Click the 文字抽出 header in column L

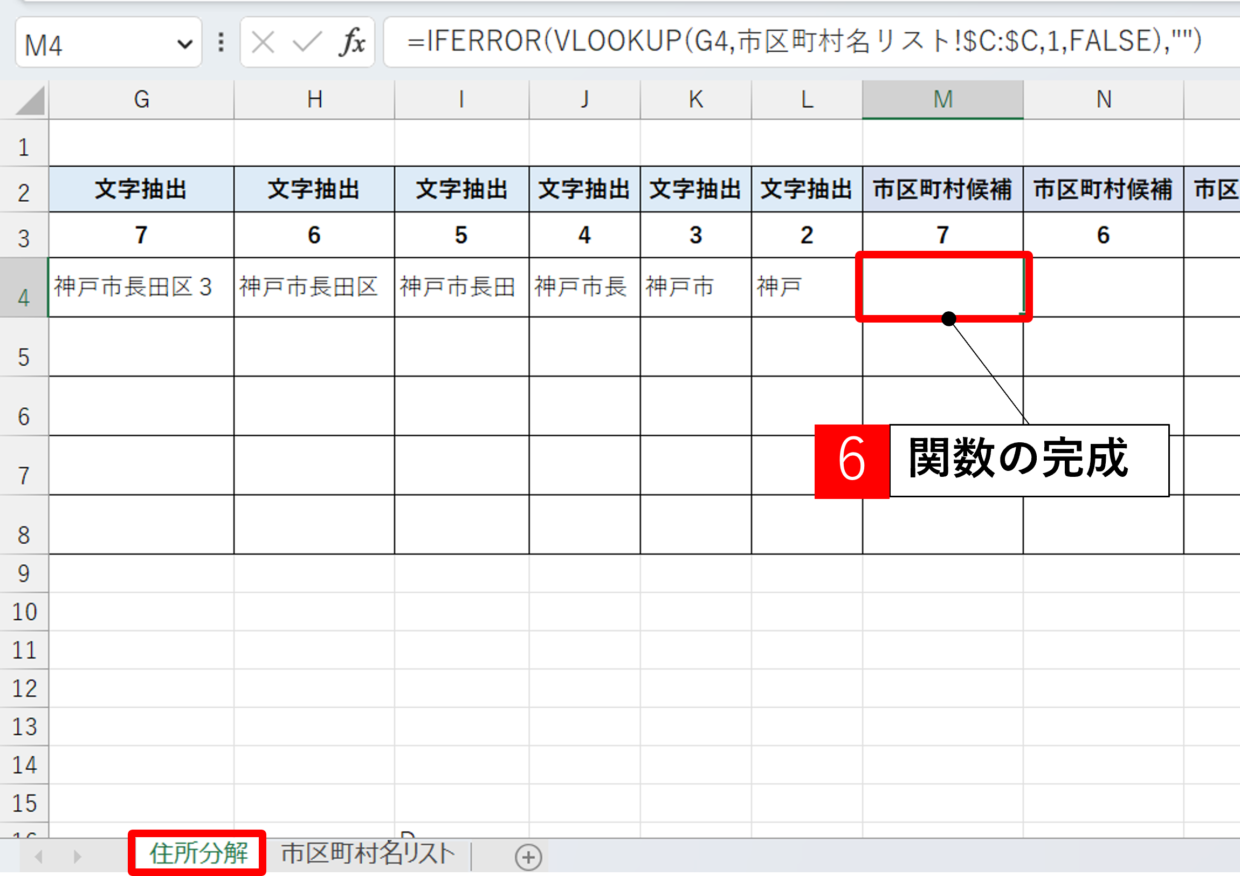[x=806, y=190]
